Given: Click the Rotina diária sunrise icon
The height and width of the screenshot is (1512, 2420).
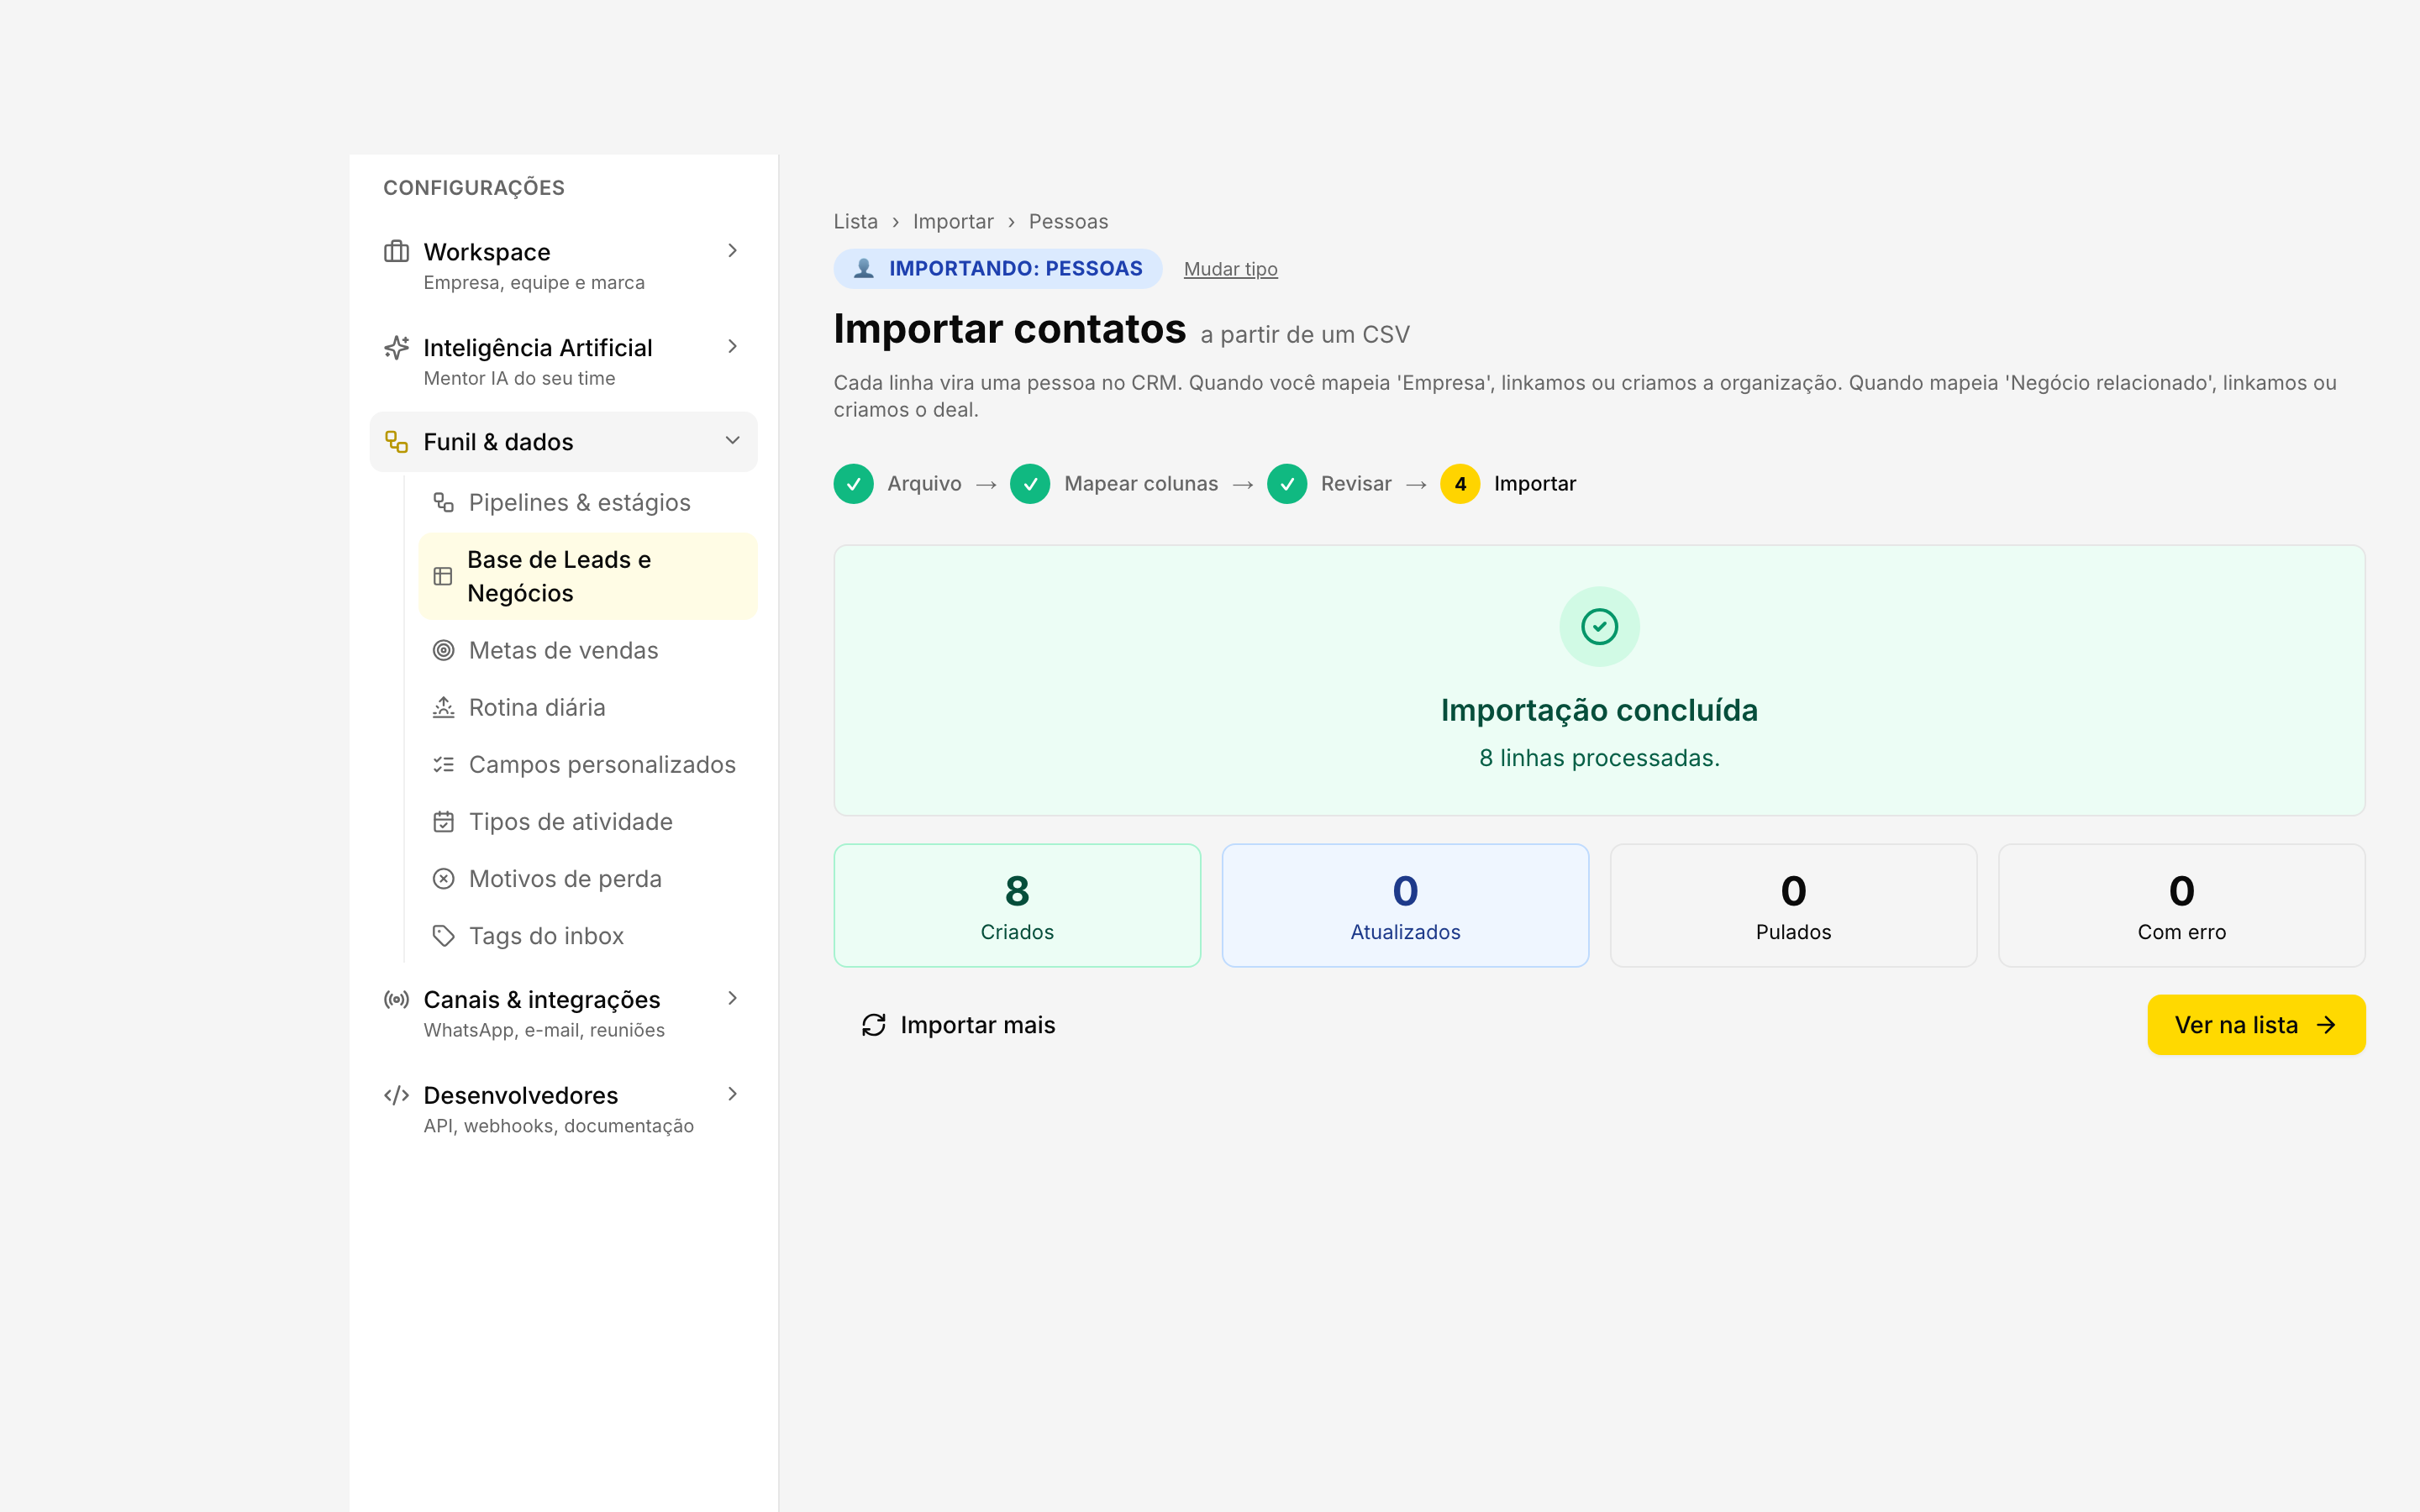Looking at the screenshot, I should [x=444, y=707].
